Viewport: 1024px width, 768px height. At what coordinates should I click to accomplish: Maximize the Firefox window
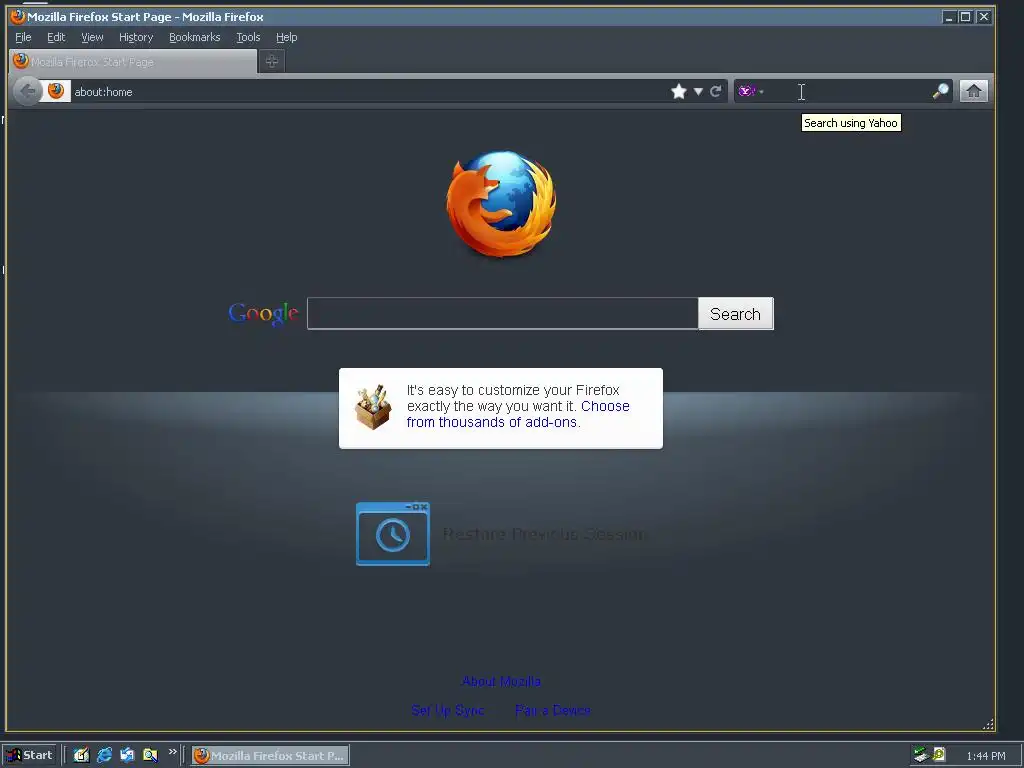pyautogui.click(x=965, y=17)
